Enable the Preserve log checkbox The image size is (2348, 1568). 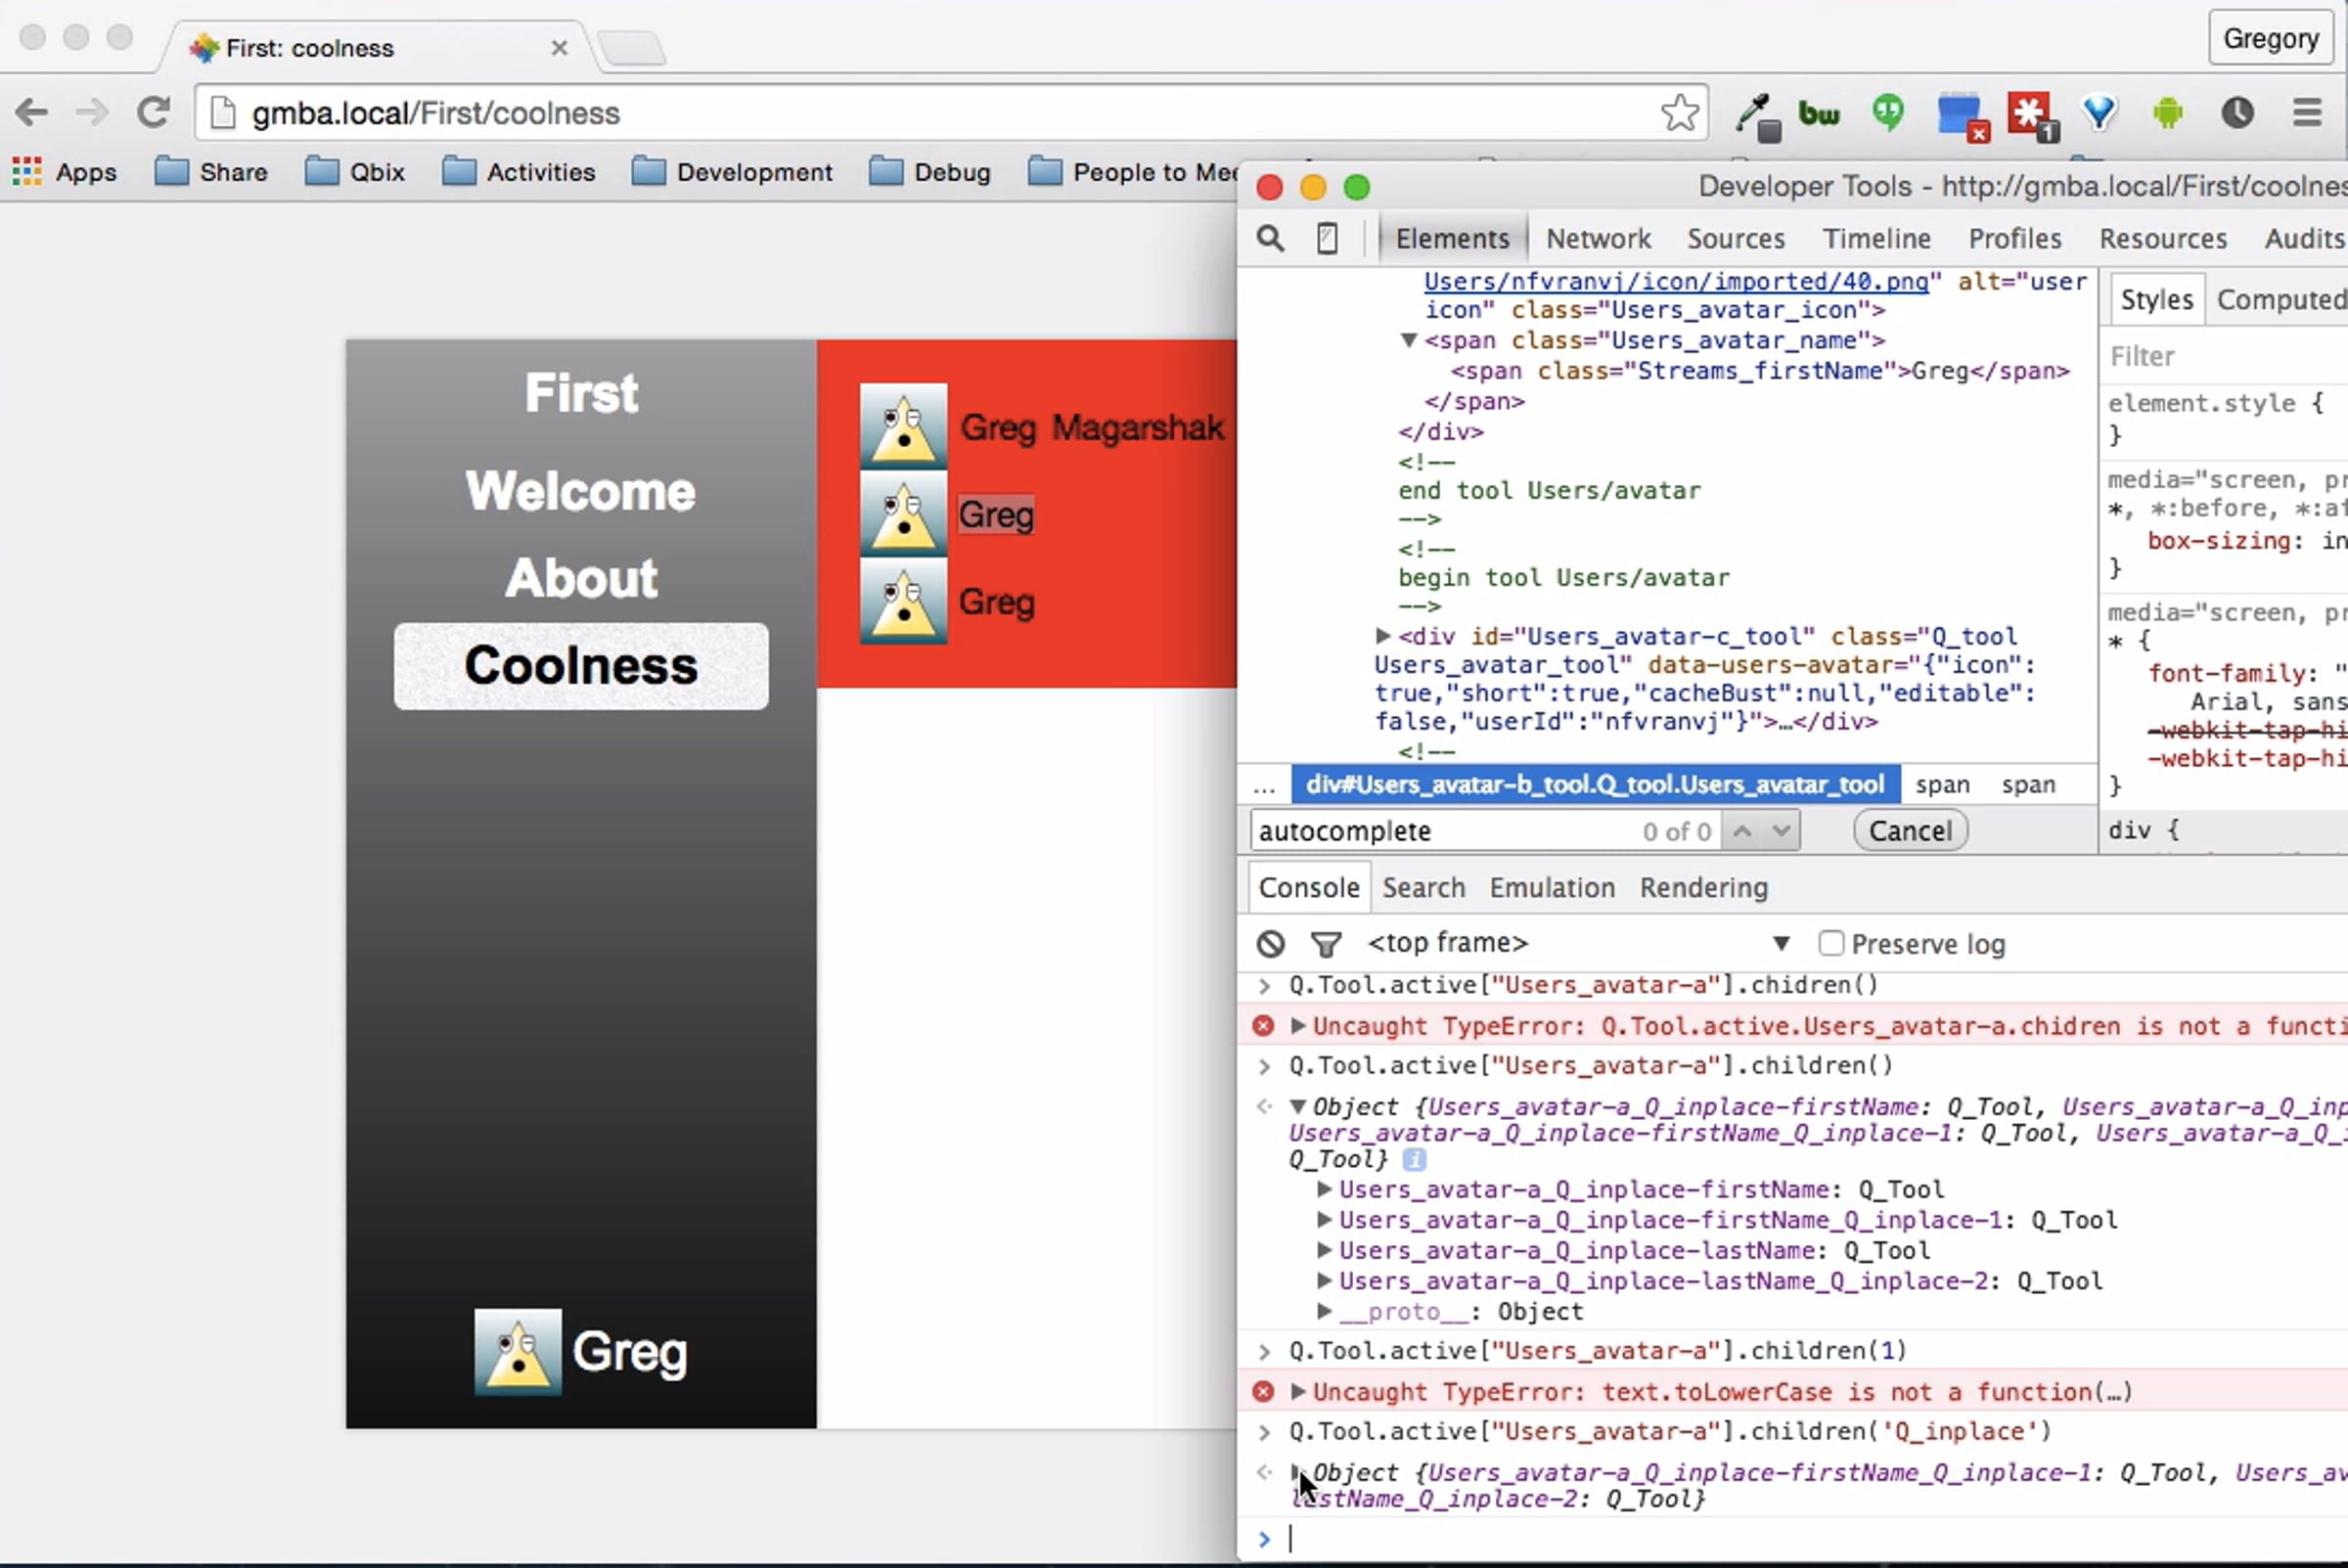1831,943
